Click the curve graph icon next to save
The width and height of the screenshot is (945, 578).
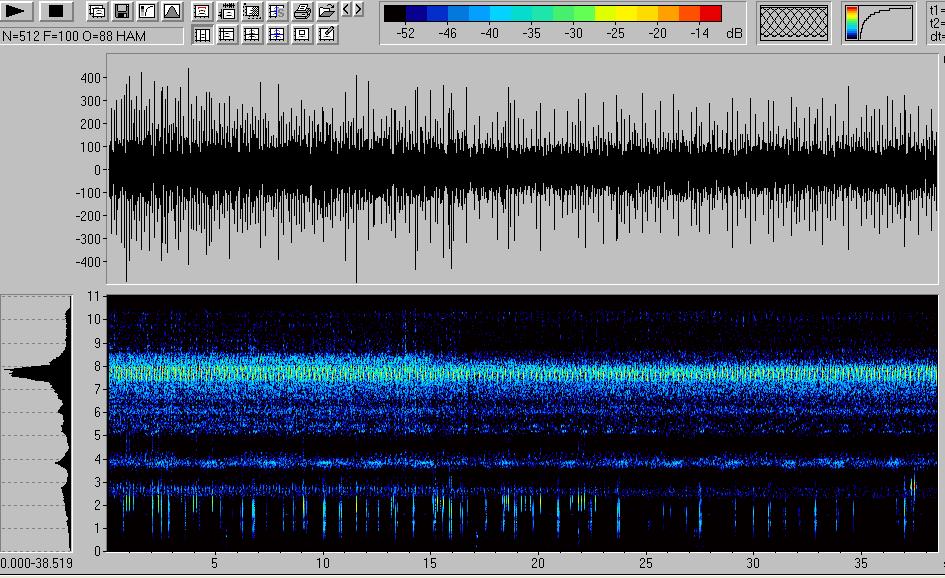tap(147, 12)
